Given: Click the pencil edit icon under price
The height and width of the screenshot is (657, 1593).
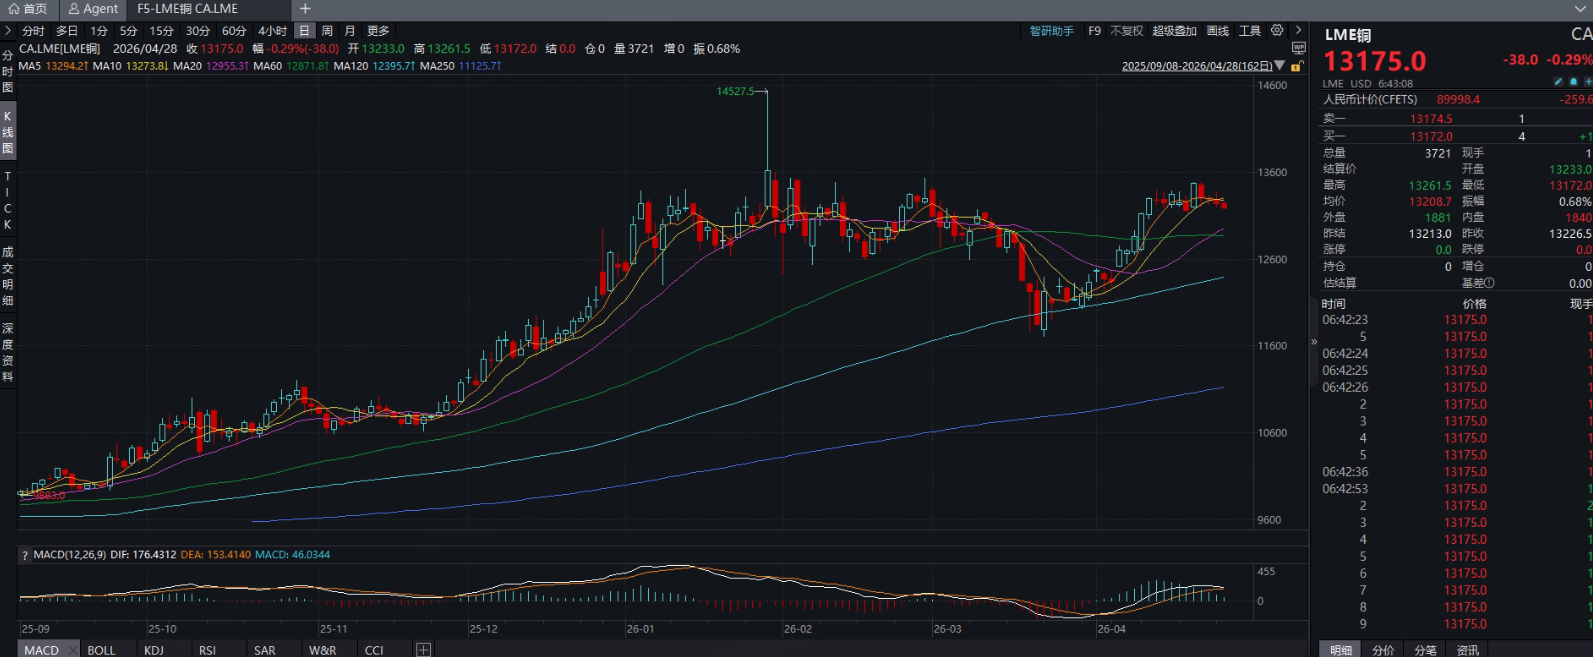Looking at the screenshot, I should 1557,82.
